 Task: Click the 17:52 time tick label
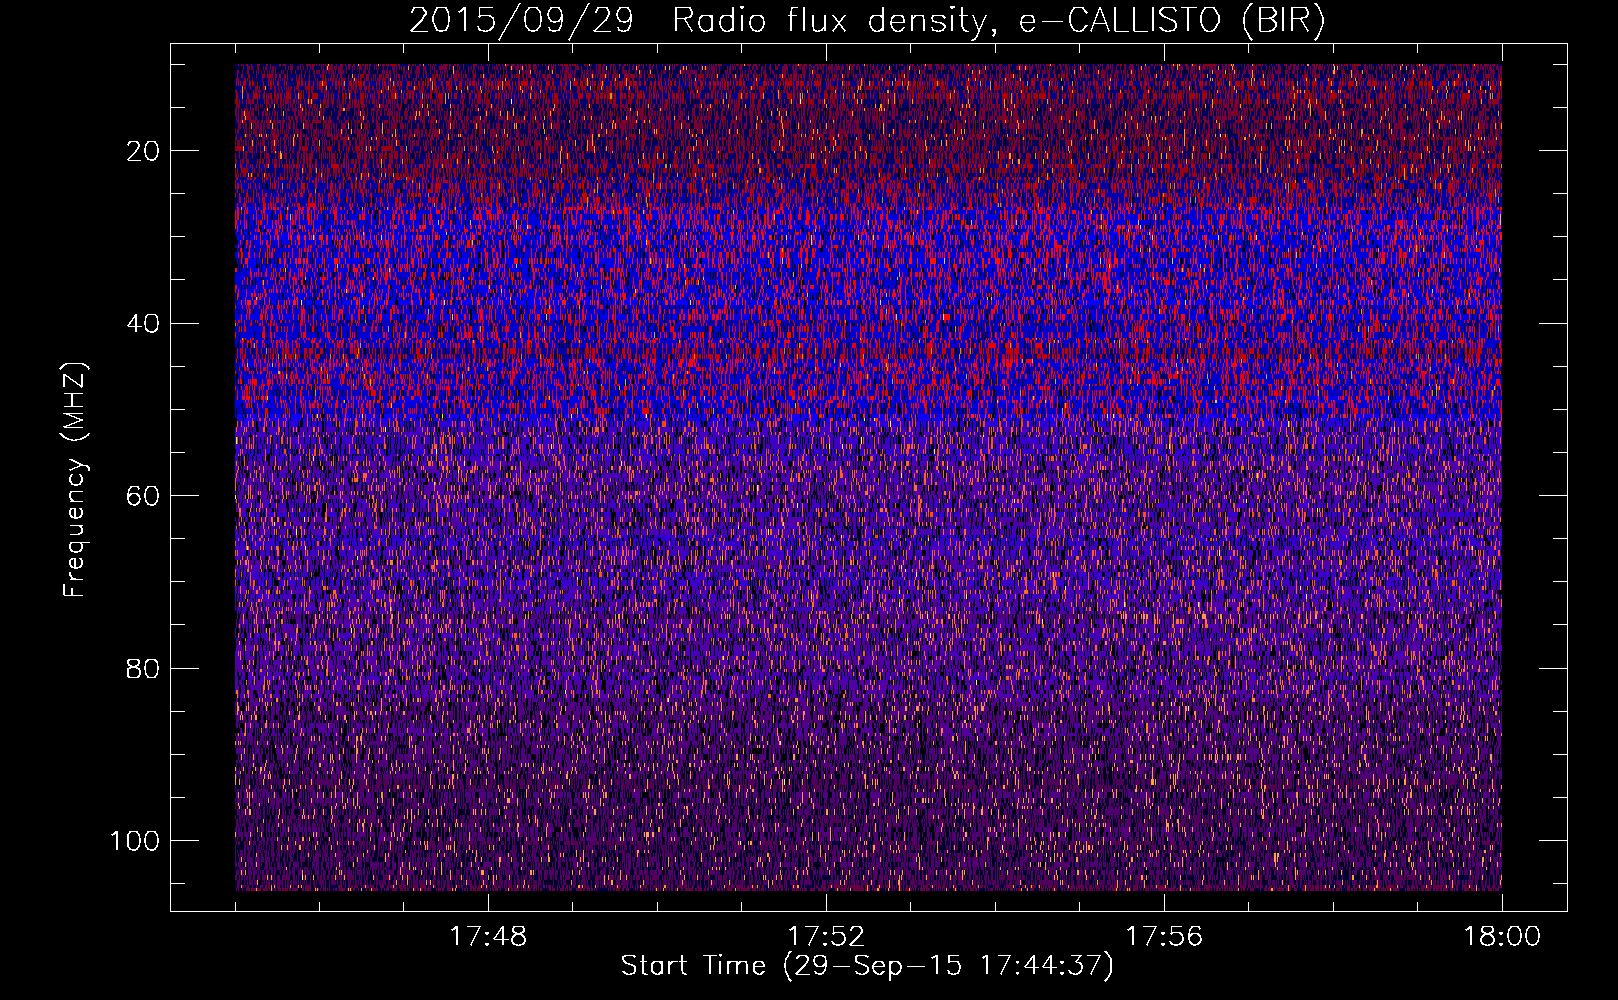coord(826,937)
